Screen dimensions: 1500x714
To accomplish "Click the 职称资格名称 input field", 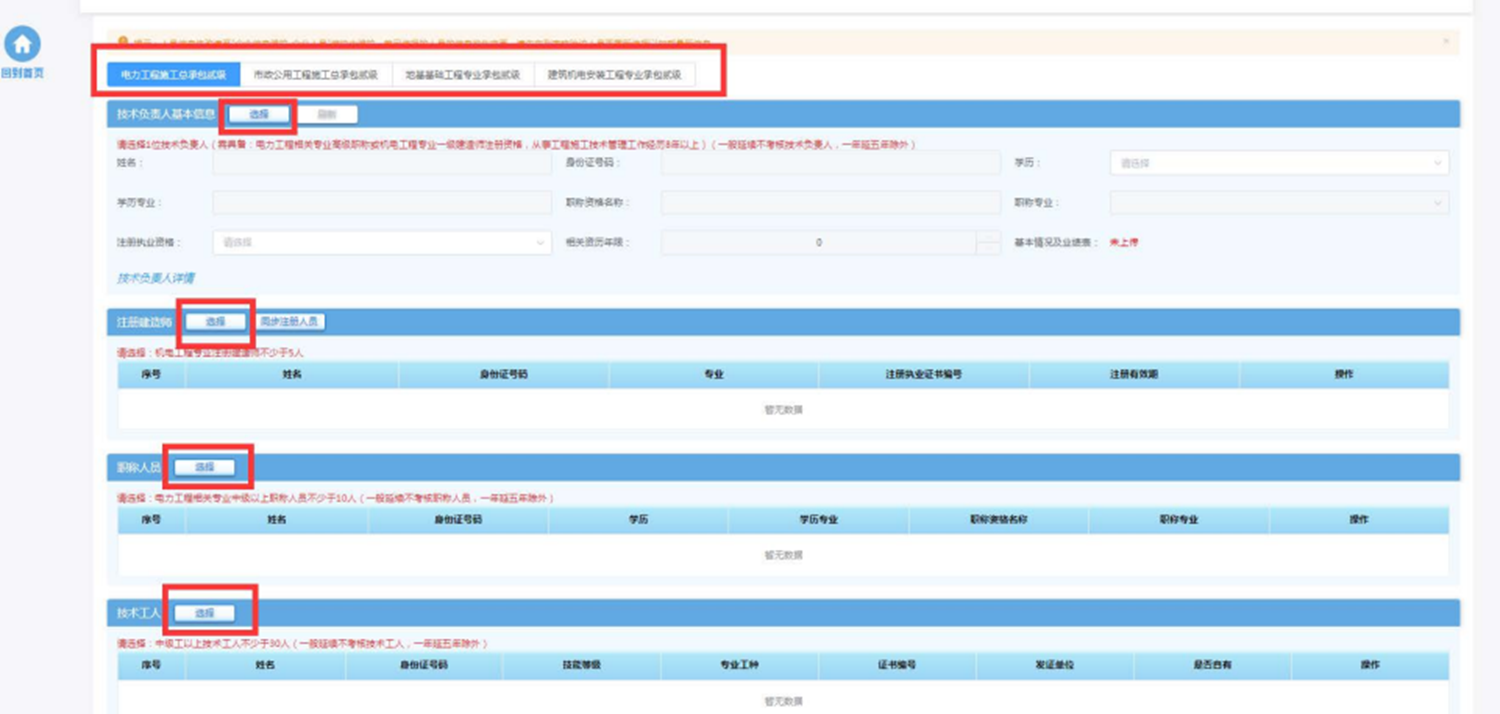I will (830, 203).
